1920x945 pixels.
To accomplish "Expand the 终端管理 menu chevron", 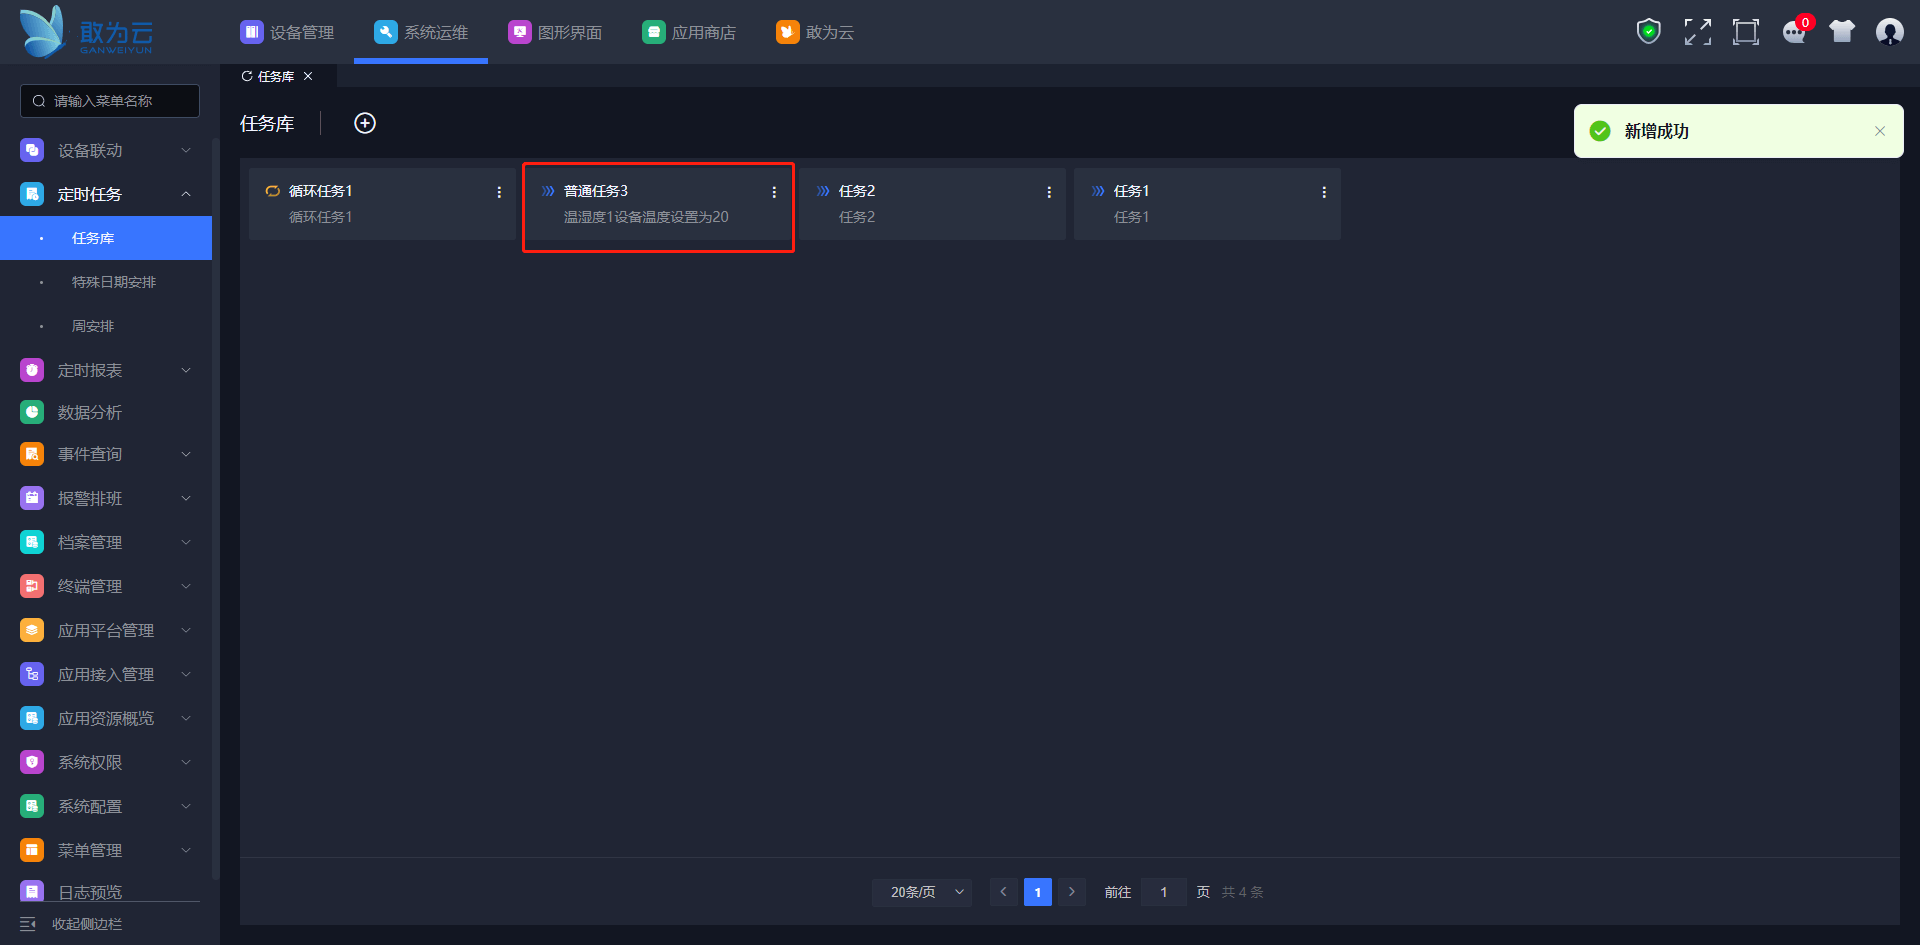I will click(186, 586).
